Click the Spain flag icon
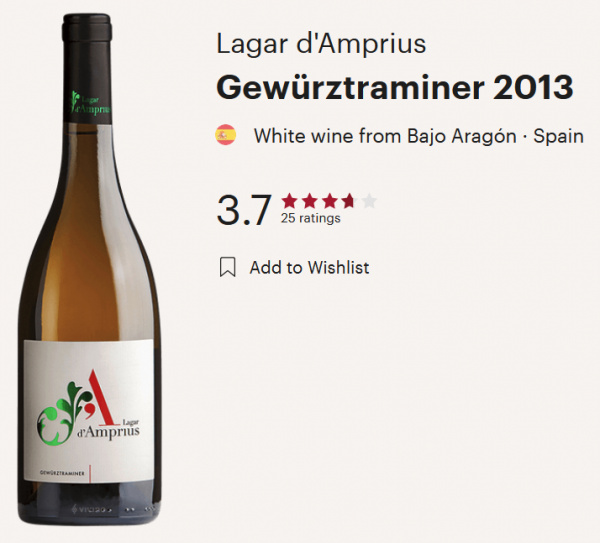The image size is (600, 543). [x=225, y=135]
